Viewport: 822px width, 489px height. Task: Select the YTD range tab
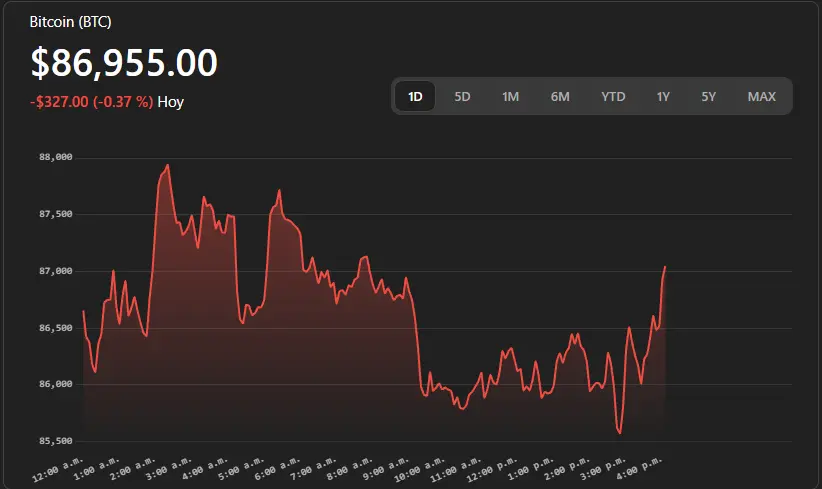(613, 97)
